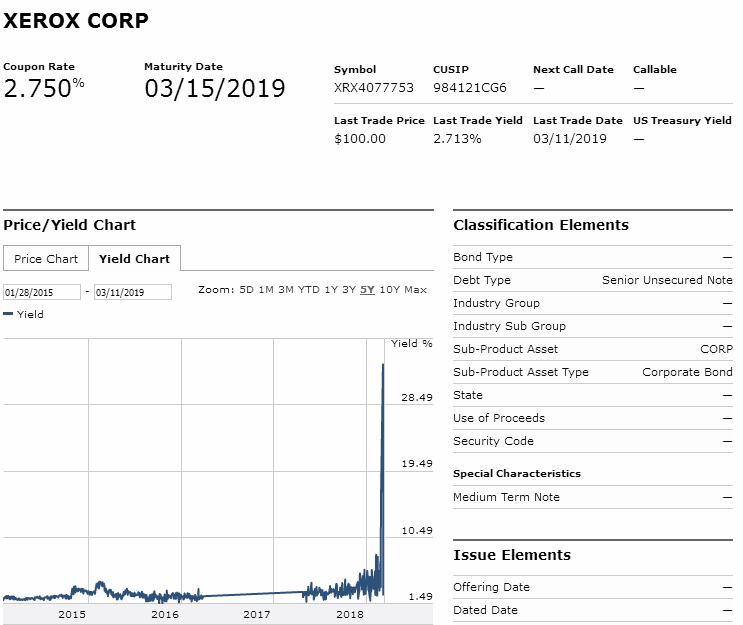Click the Medium Term Note row label
Image resolution: width=743 pixels, height=625 pixels.
[506, 497]
